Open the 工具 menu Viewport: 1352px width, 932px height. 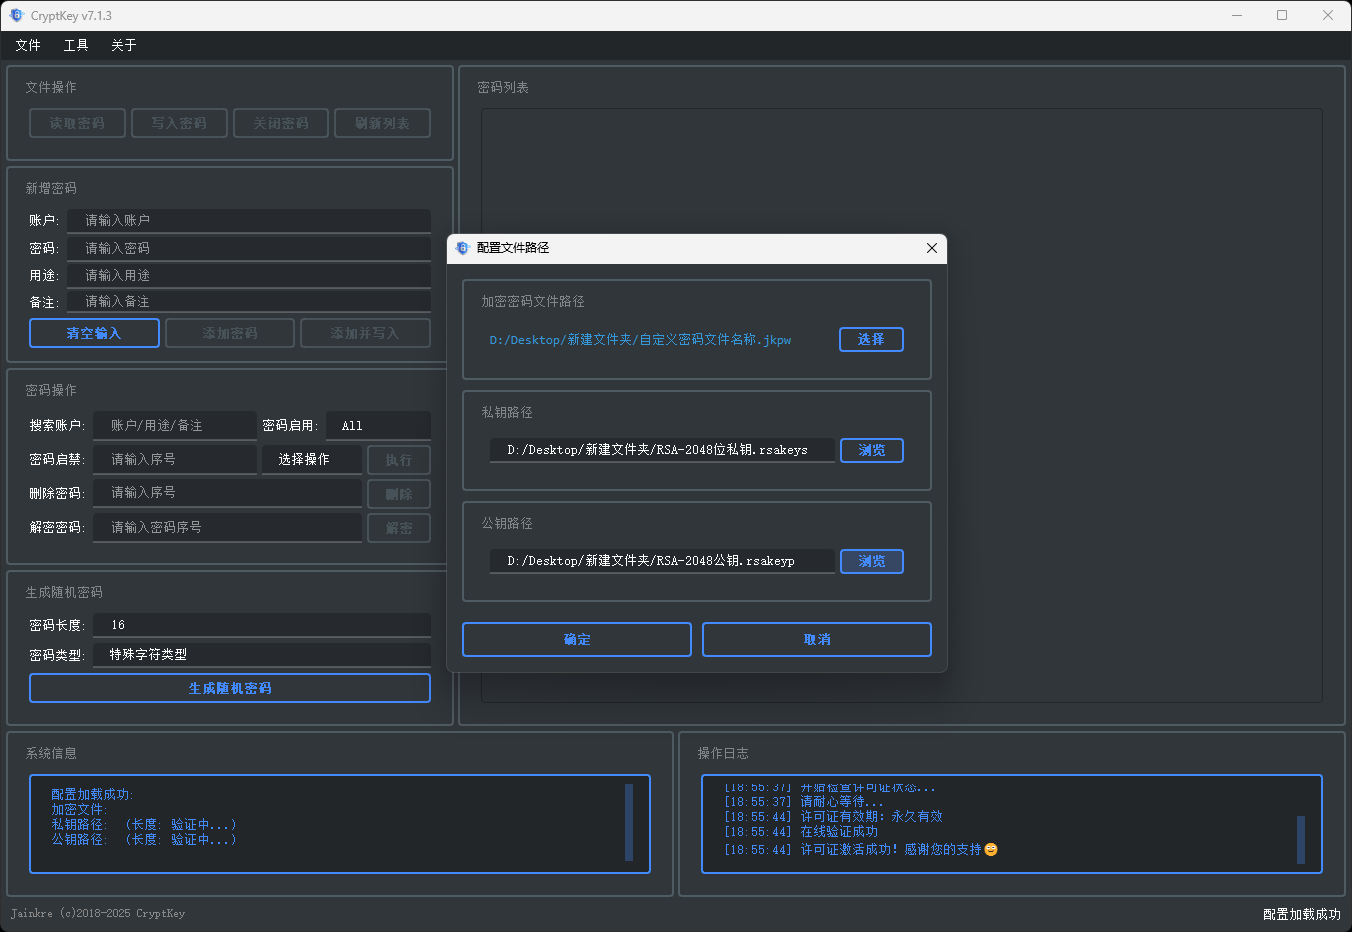(x=76, y=45)
